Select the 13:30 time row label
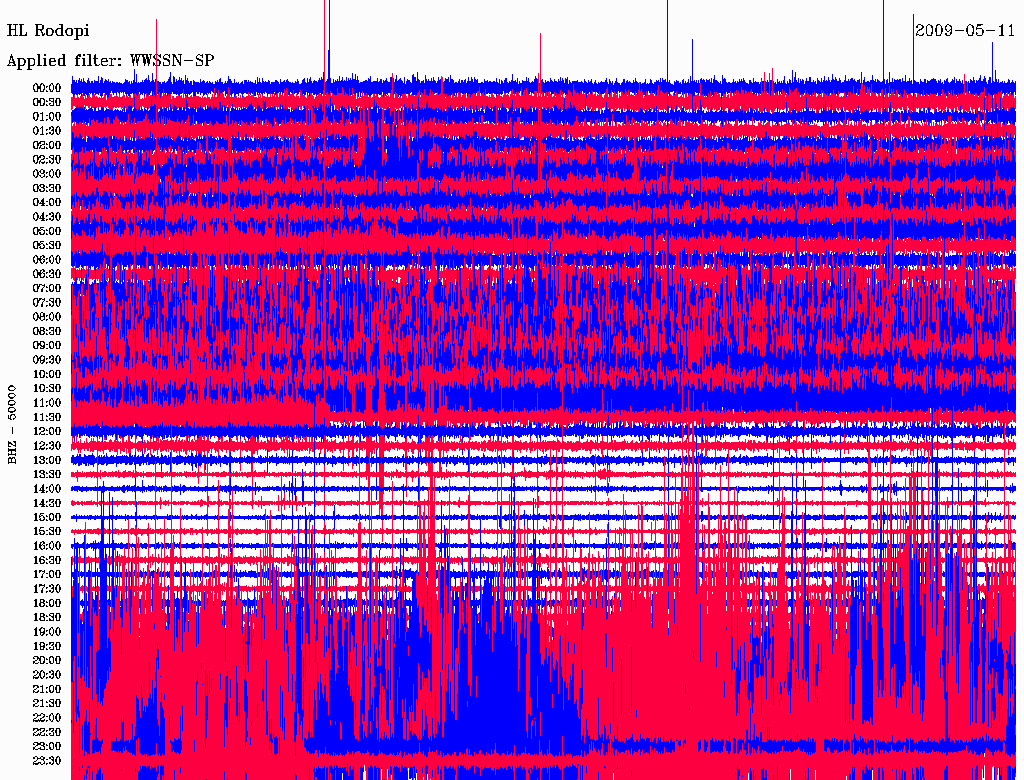 click(x=47, y=474)
